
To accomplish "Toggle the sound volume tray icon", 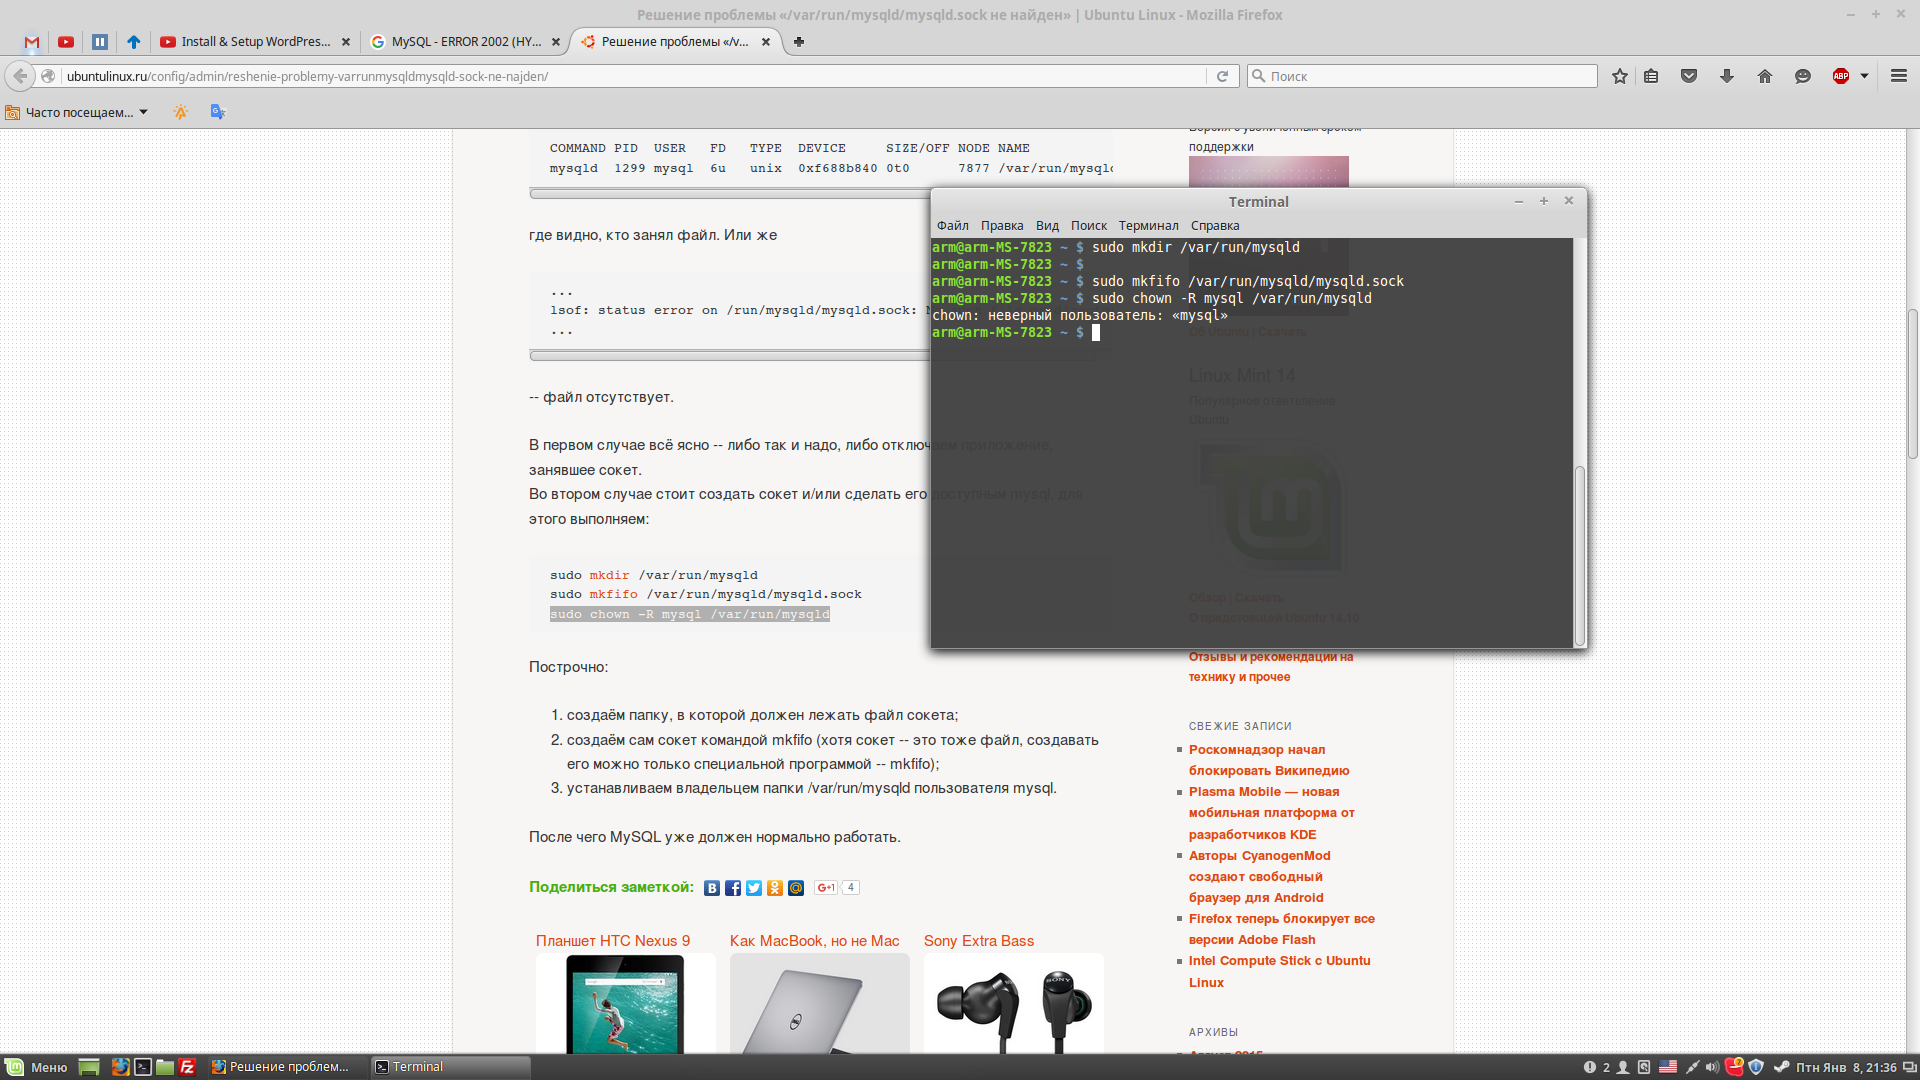I will 1712,1067.
